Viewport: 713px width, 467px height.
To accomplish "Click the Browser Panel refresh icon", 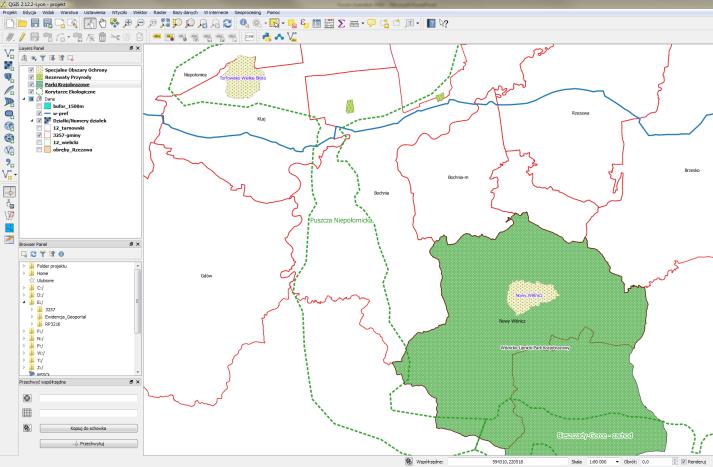I will (33, 254).
